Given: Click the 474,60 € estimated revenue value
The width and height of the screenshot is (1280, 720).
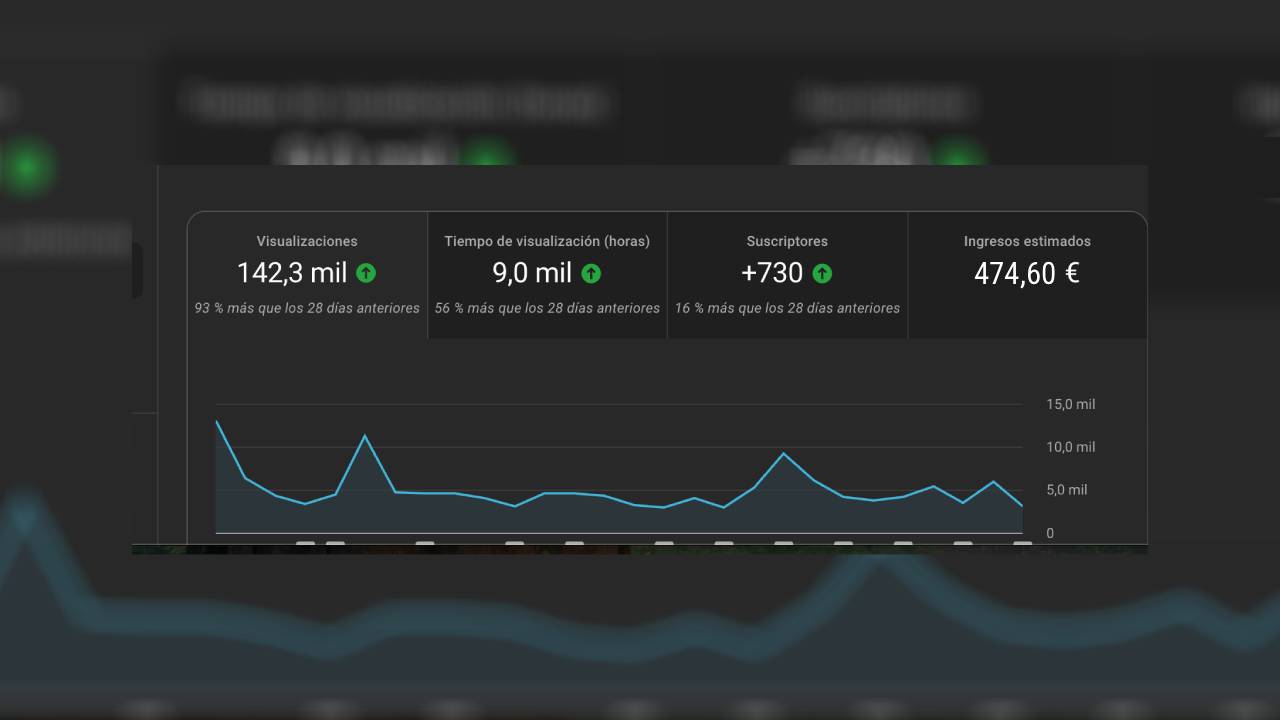Looking at the screenshot, I should coord(1027,273).
